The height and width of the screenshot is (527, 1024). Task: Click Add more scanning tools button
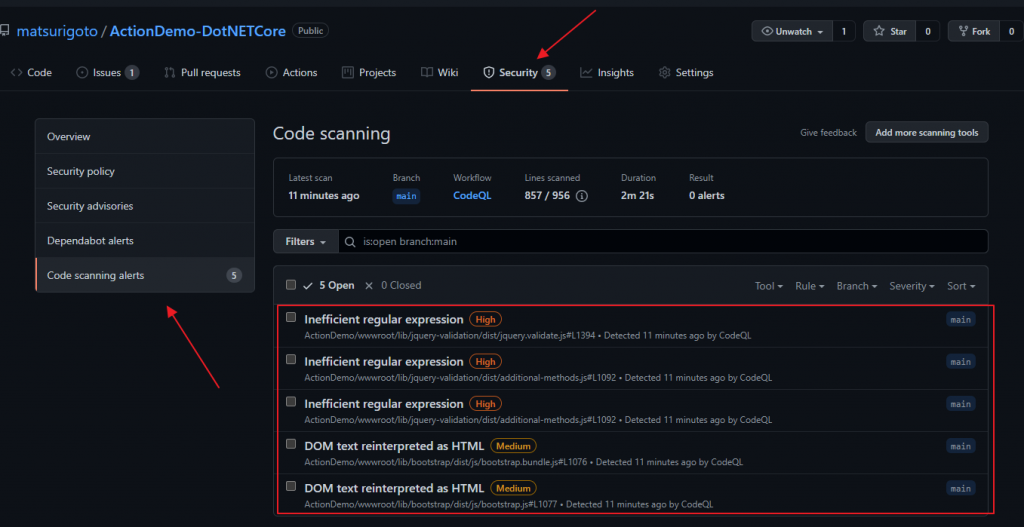coord(927,133)
